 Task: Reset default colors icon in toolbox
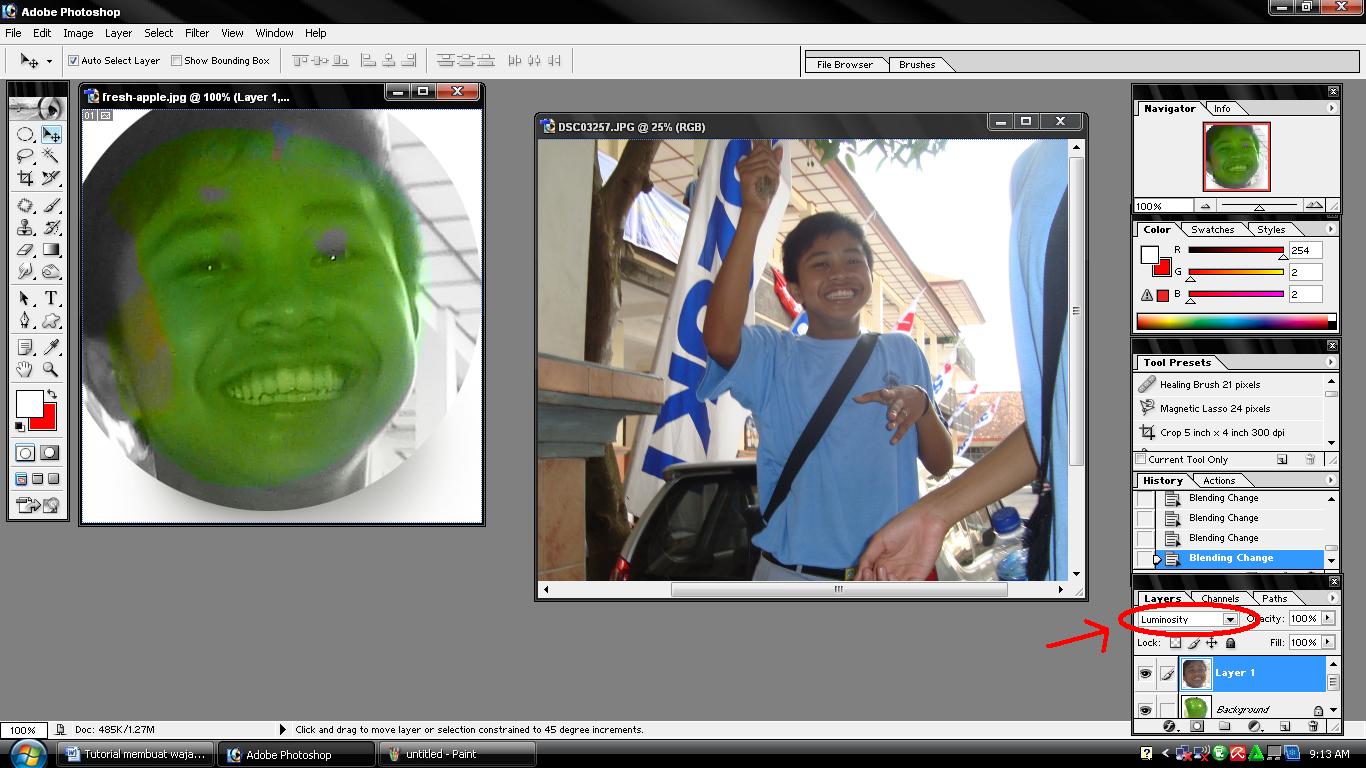point(20,427)
